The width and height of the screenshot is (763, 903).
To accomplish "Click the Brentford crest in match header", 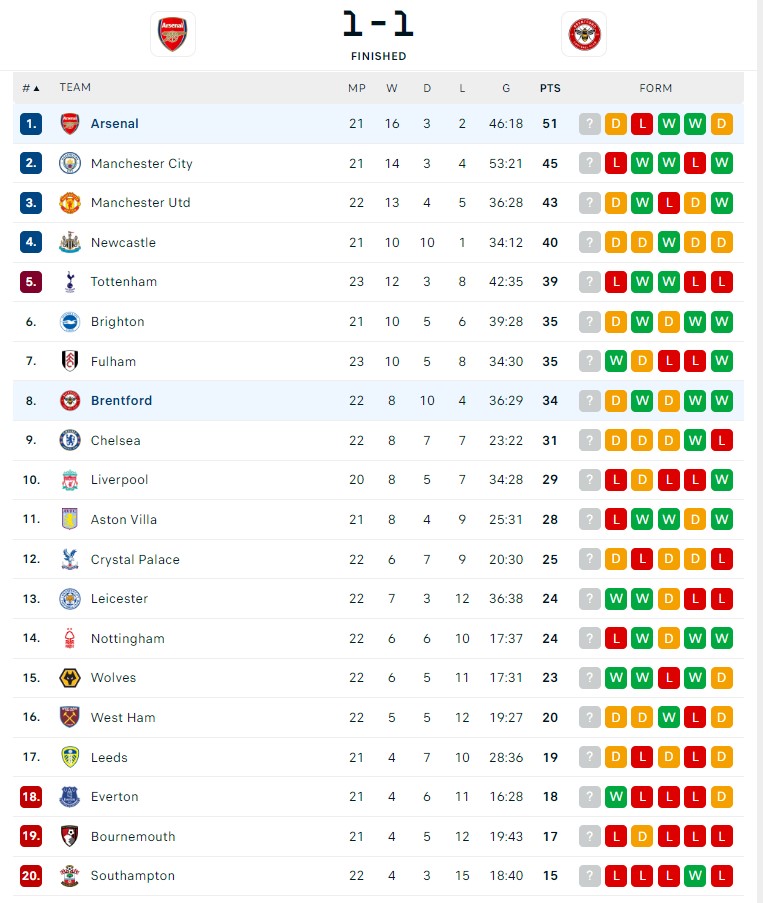I will (584, 34).
